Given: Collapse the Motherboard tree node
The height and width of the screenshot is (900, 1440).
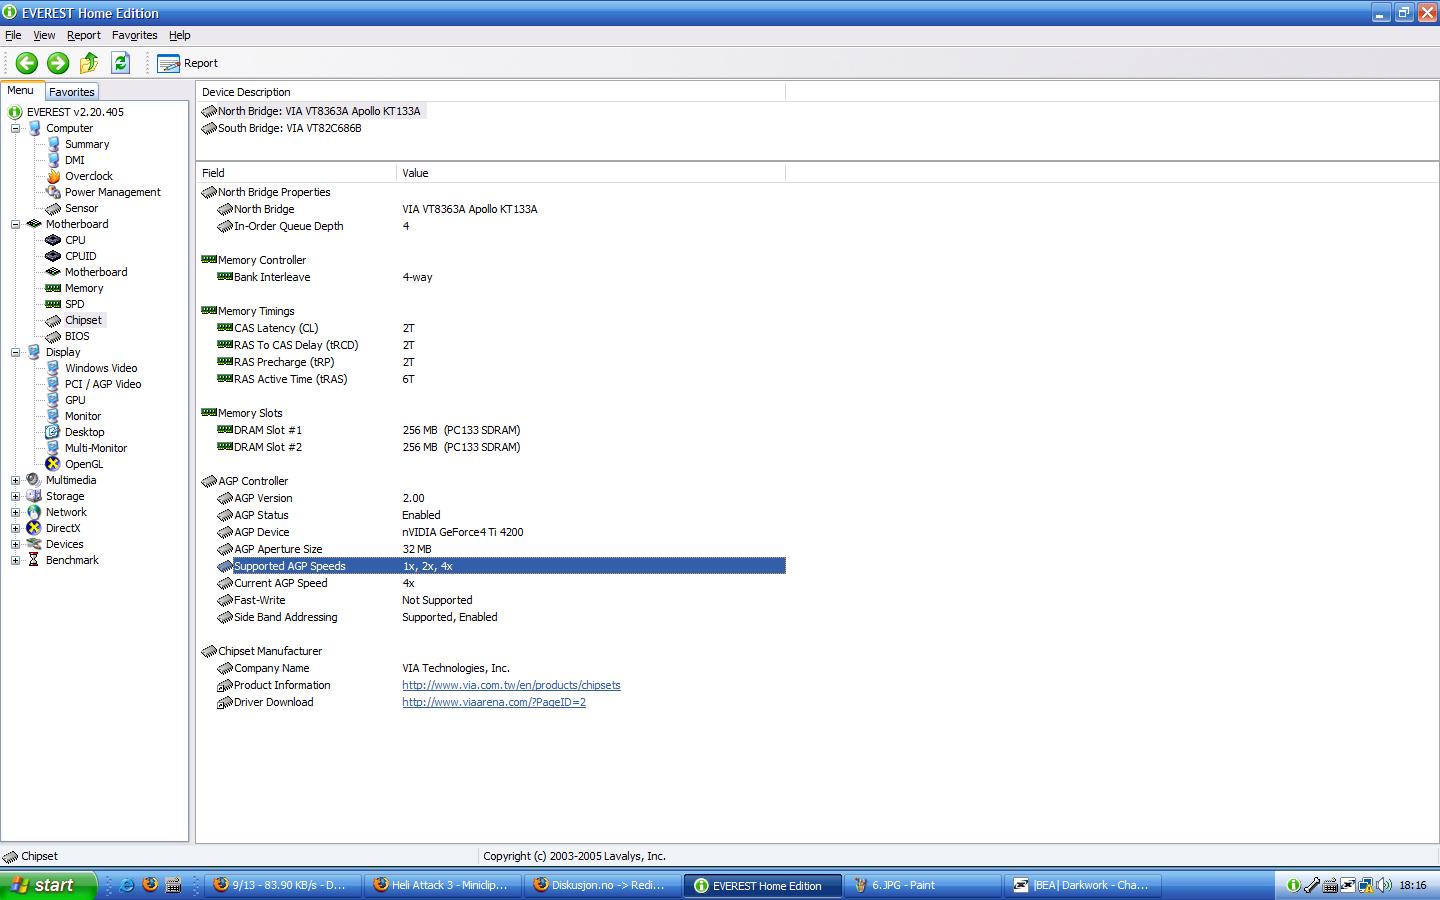Looking at the screenshot, I should pos(15,224).
